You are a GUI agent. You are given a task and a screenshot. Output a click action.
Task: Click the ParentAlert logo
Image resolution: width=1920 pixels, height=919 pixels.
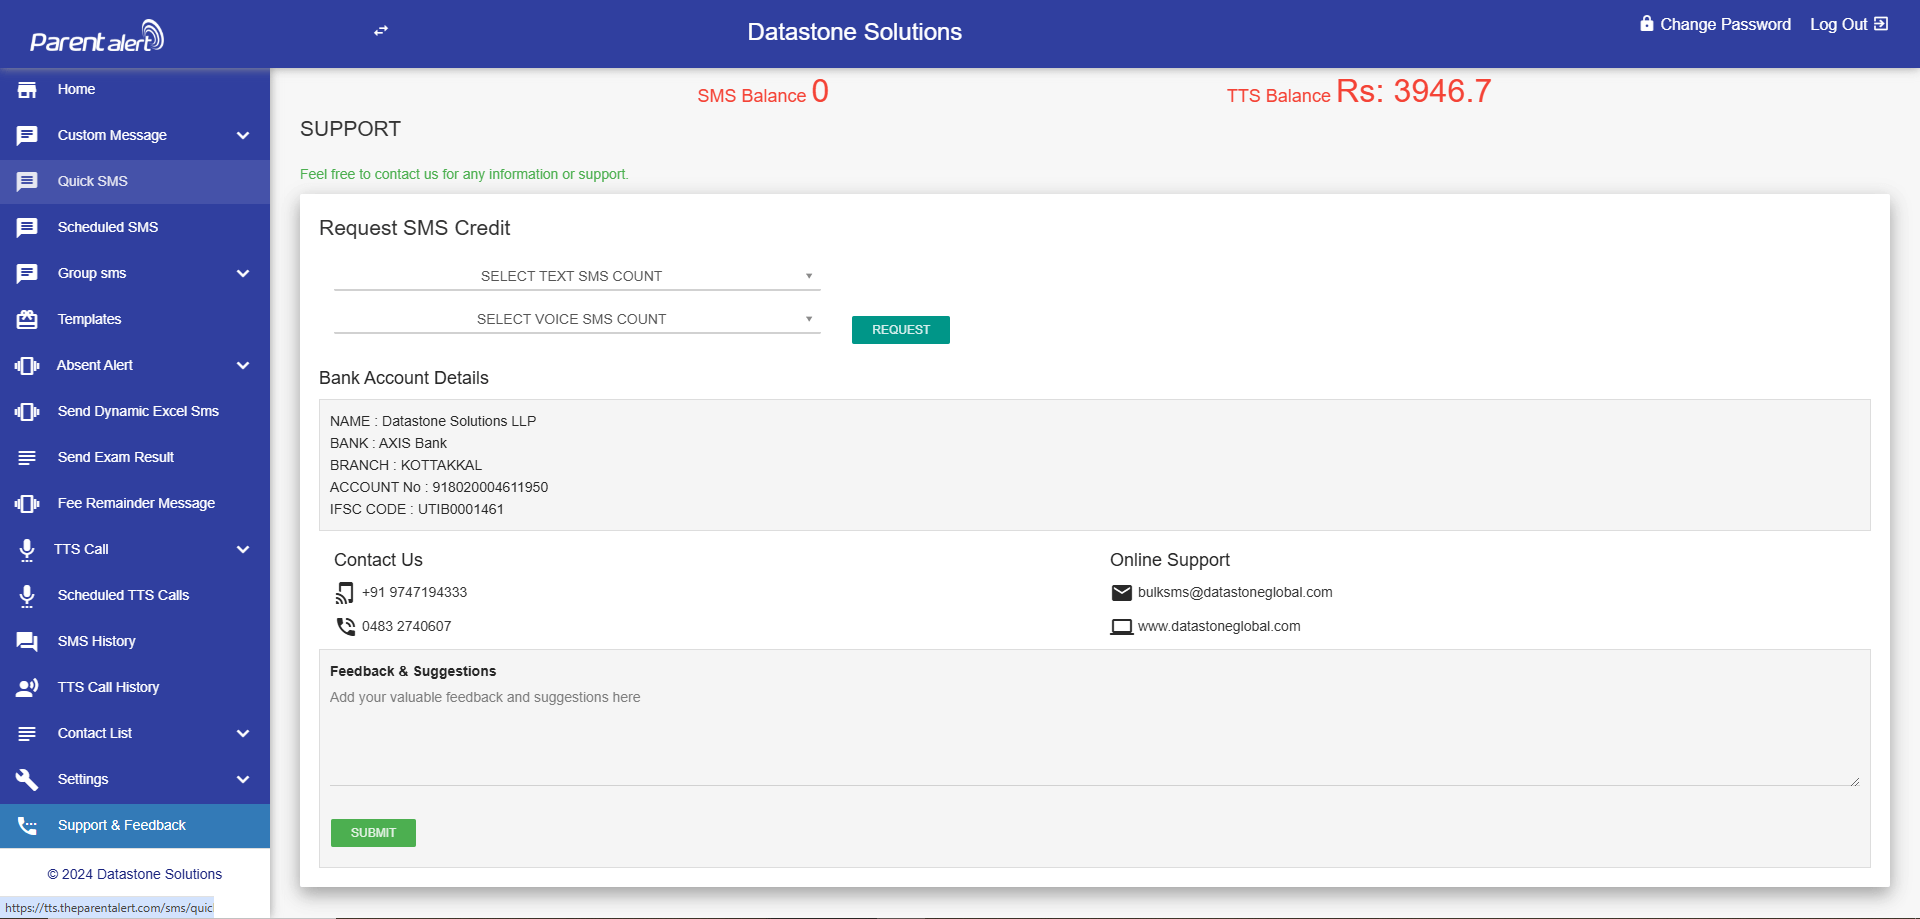(x=97, y=37)
